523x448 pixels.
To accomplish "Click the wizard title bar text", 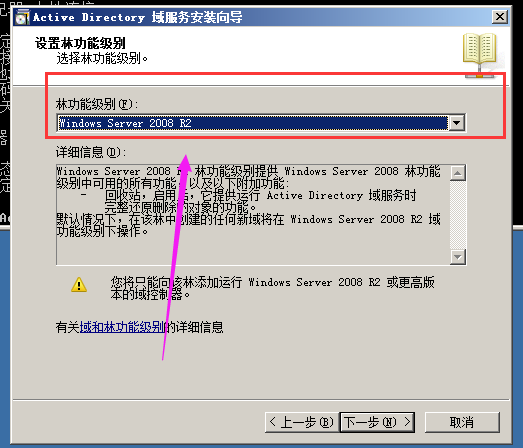I will coord(137,17).
